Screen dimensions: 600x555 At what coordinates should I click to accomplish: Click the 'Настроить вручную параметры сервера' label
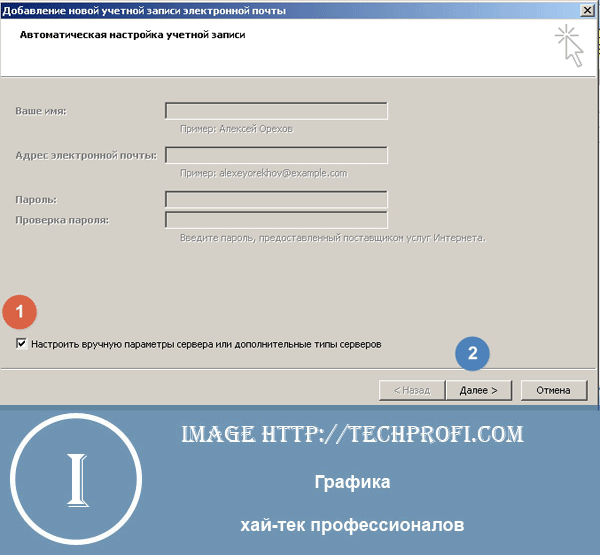tap(206, 344)
